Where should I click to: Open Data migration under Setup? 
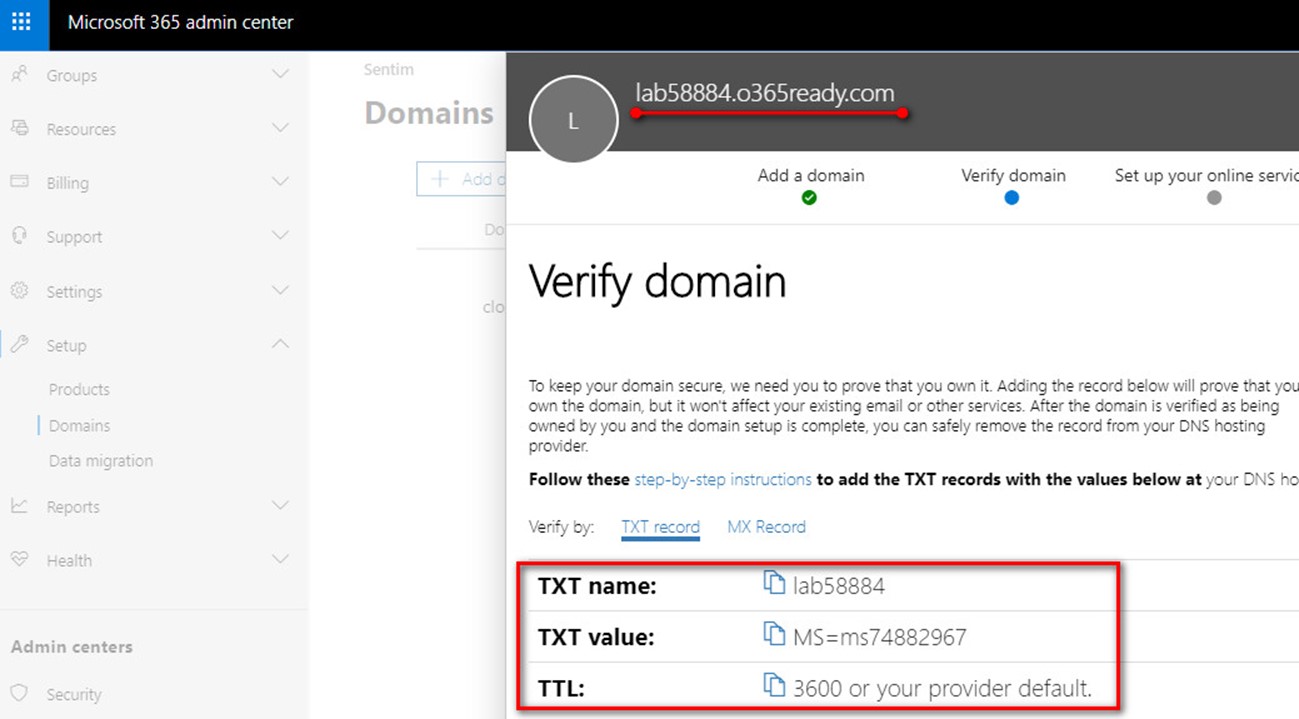click(x=101, y=461)
